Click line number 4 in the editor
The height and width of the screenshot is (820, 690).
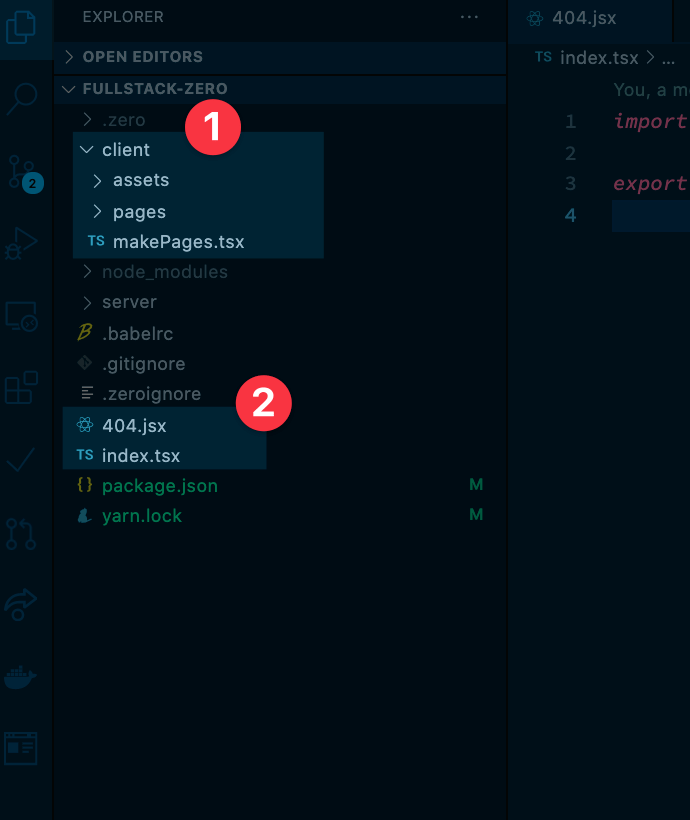(x=570, y=214)
